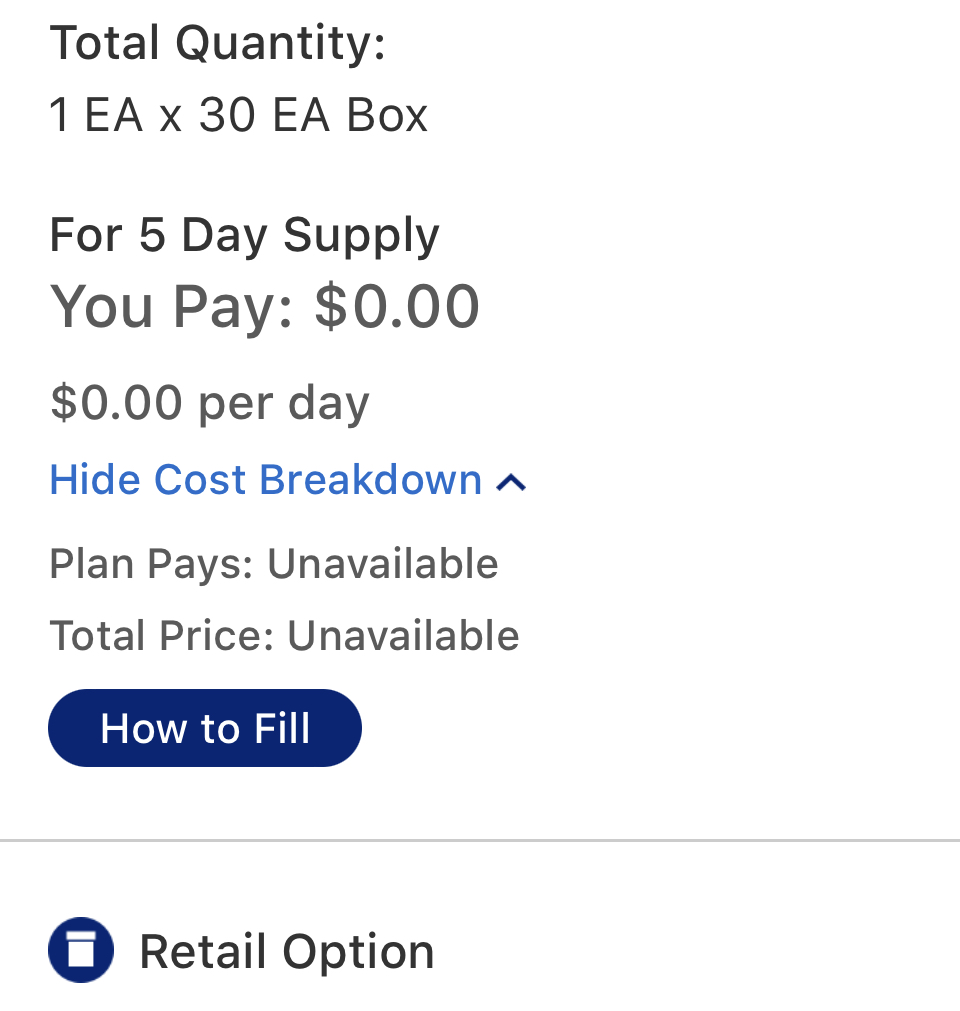Click the Hide Cost Breakdown link
Viewport: 960px width, 1011px height.
[x=288, y=480]
